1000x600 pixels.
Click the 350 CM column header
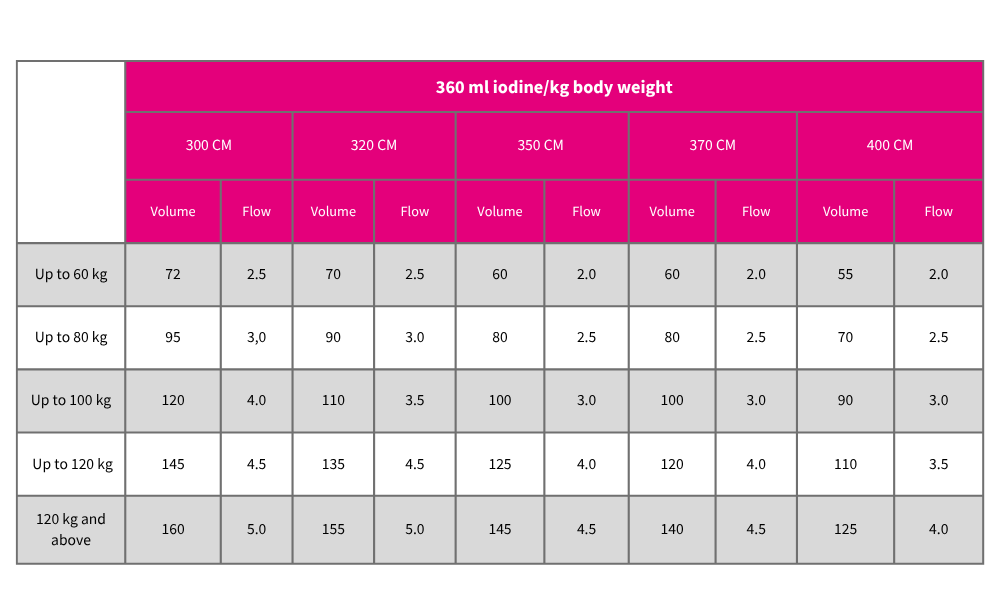coord(540,145)
